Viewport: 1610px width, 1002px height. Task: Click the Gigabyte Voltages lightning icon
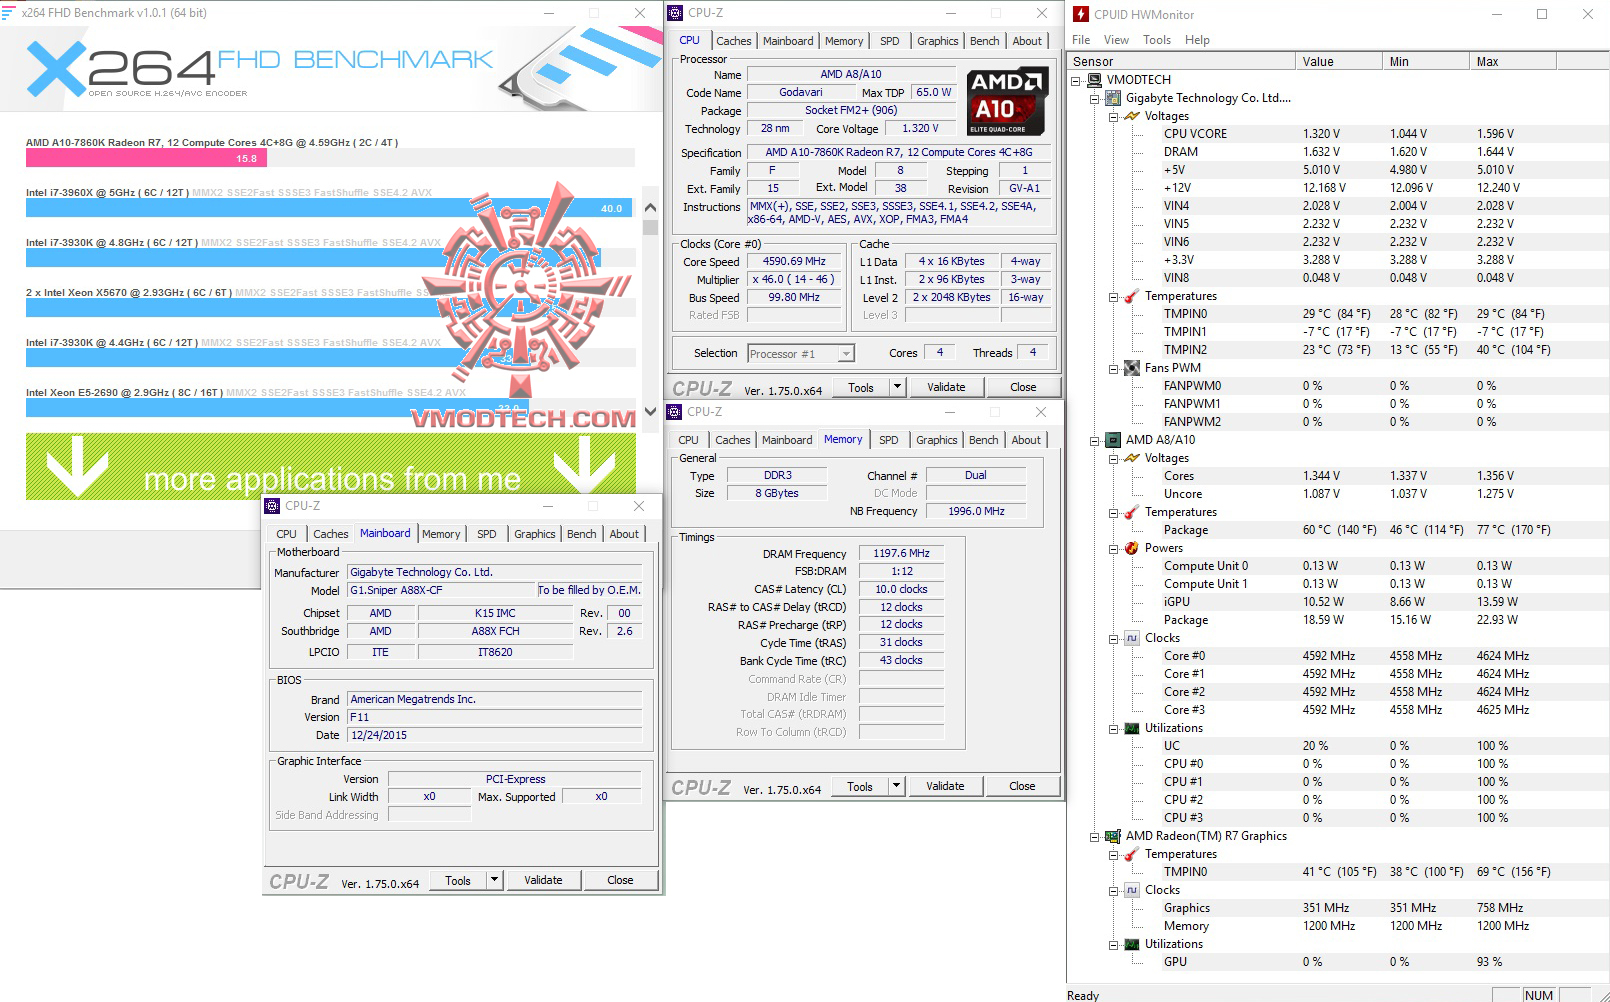[x=1132, y=116]
